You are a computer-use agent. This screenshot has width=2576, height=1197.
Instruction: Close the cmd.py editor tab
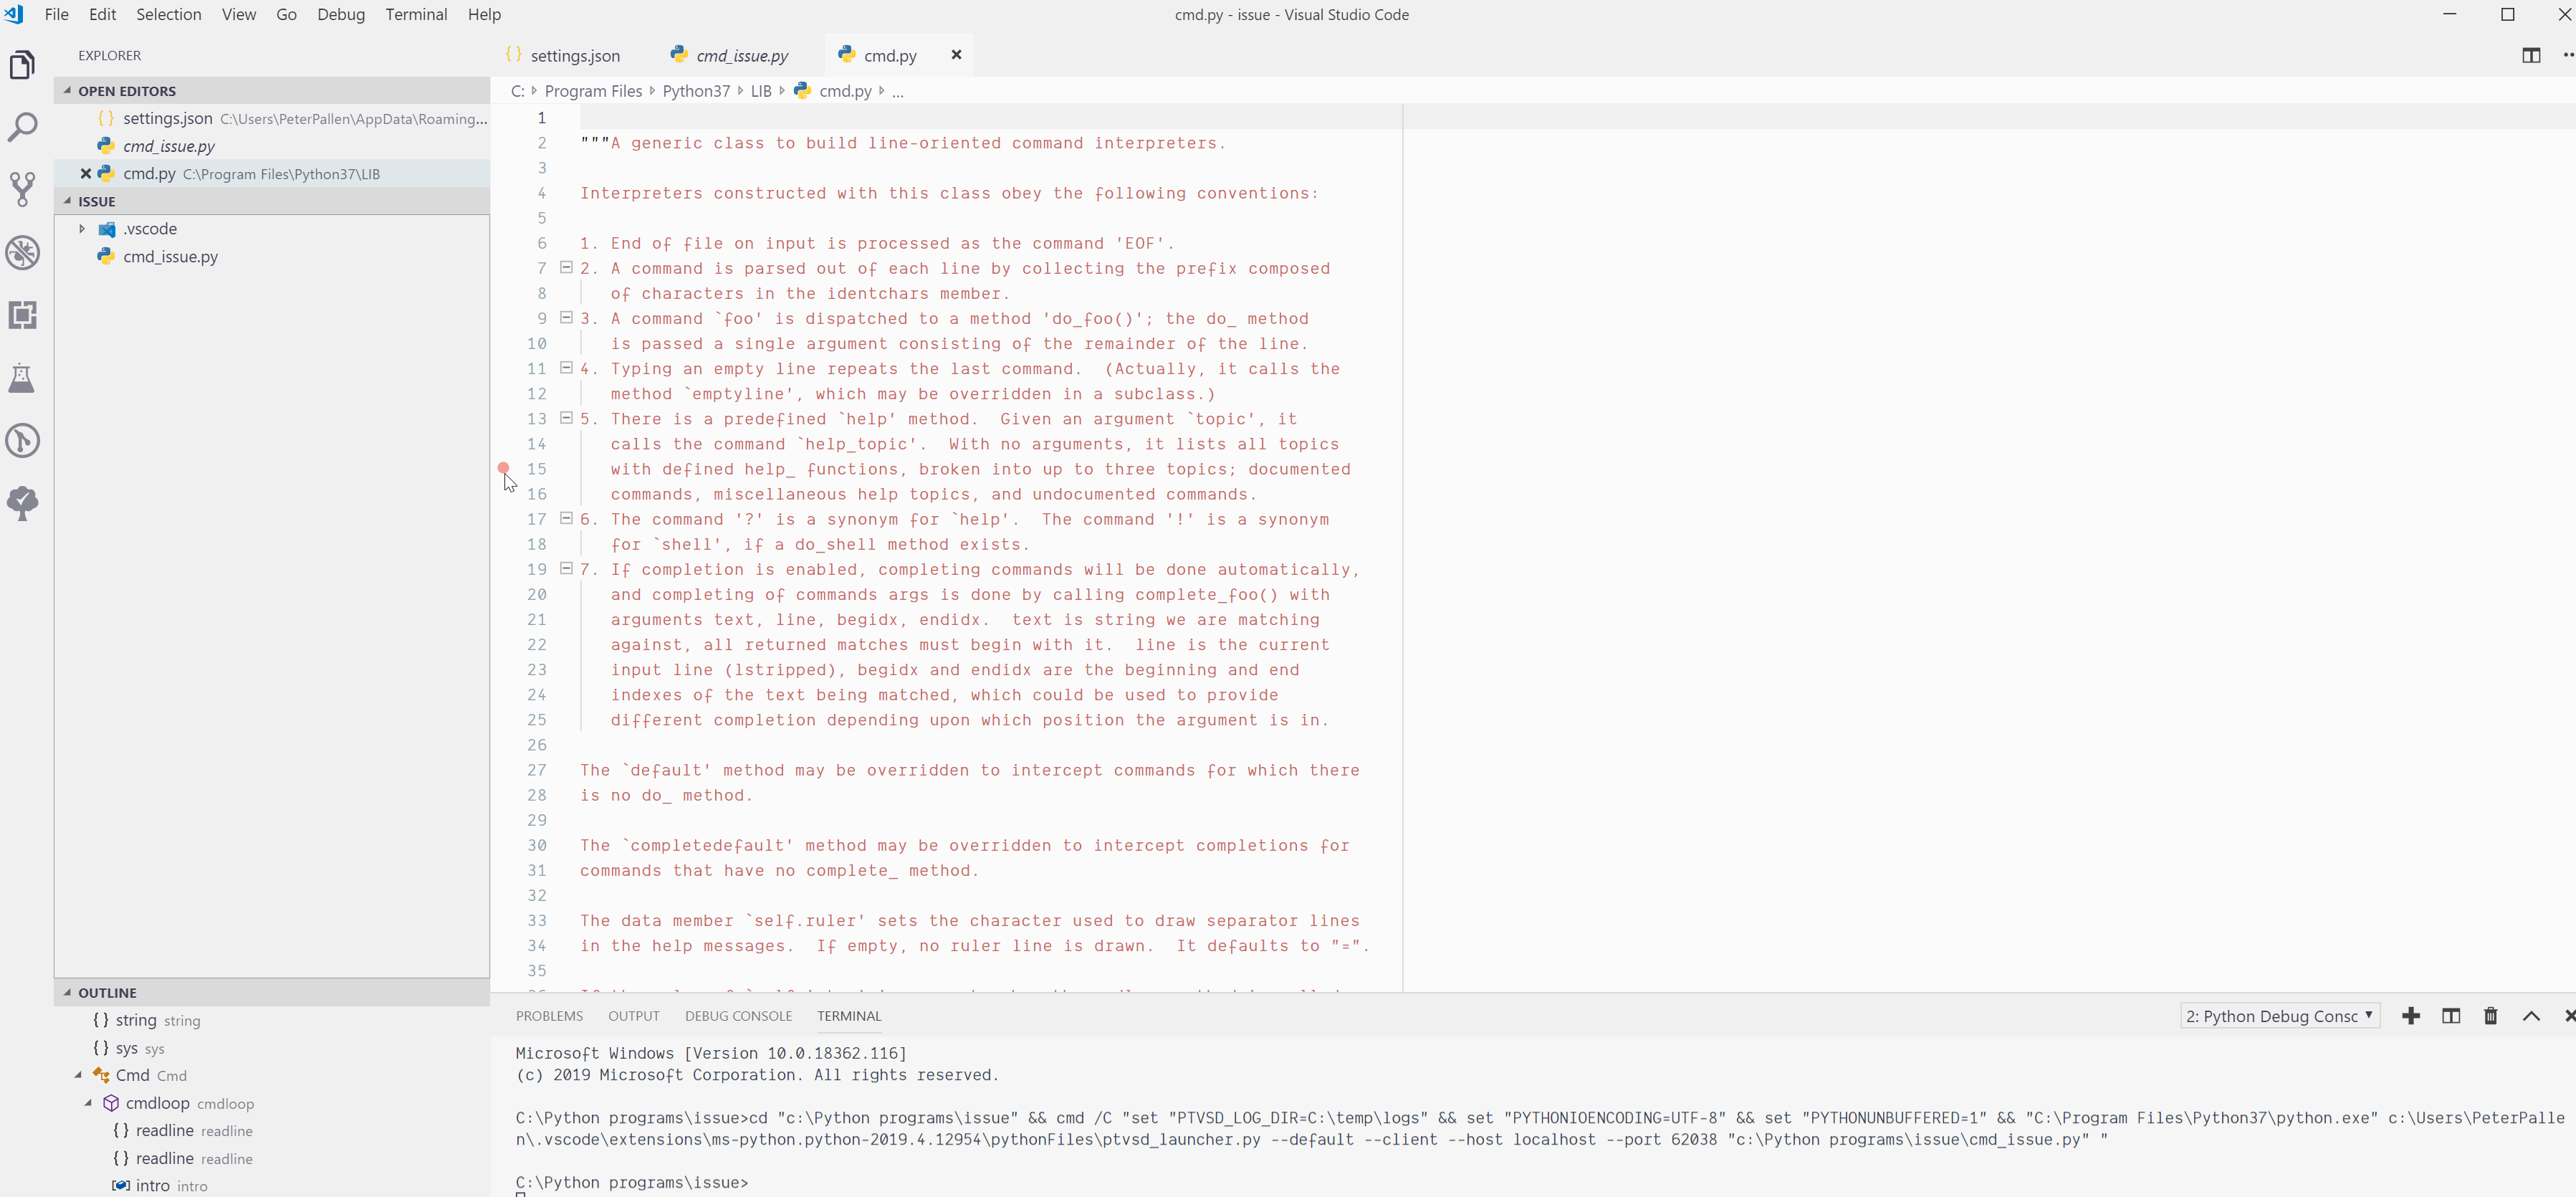pyautogui.click(x=956, y=55)
